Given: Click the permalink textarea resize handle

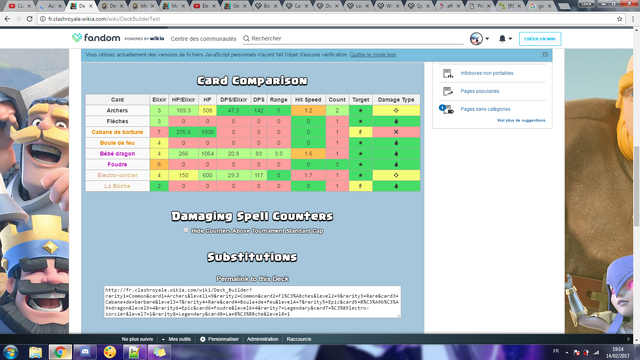Looking at the screenshot, I should [x=398, y=315].
